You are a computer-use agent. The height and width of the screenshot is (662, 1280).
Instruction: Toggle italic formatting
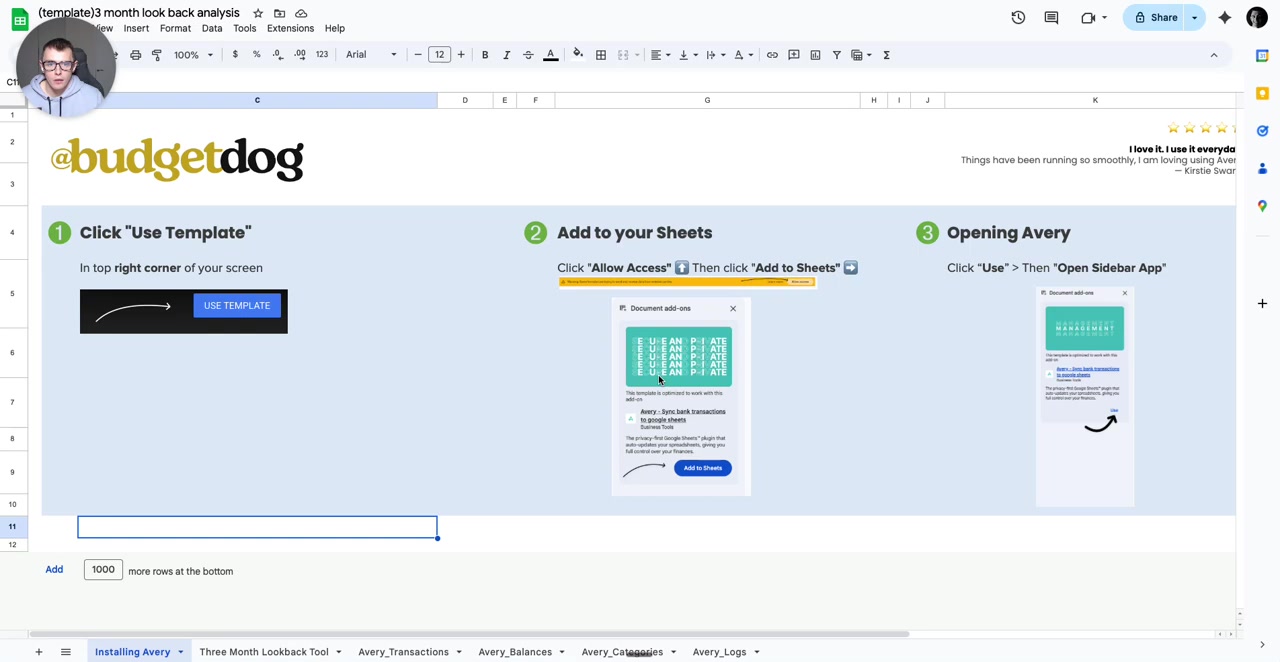coord(506,54)
